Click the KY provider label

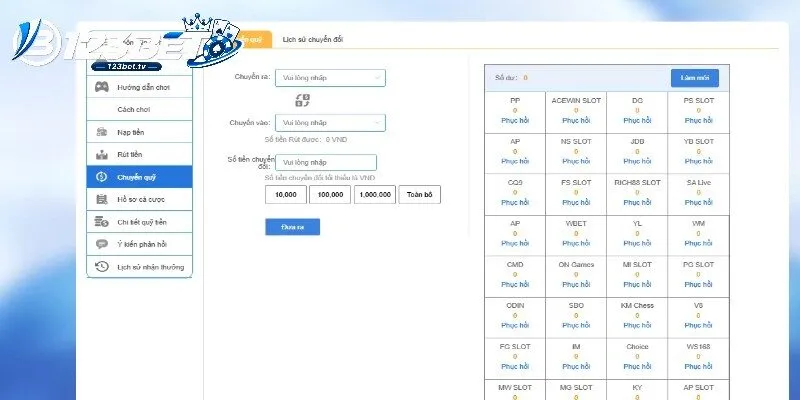click(637, 388)
